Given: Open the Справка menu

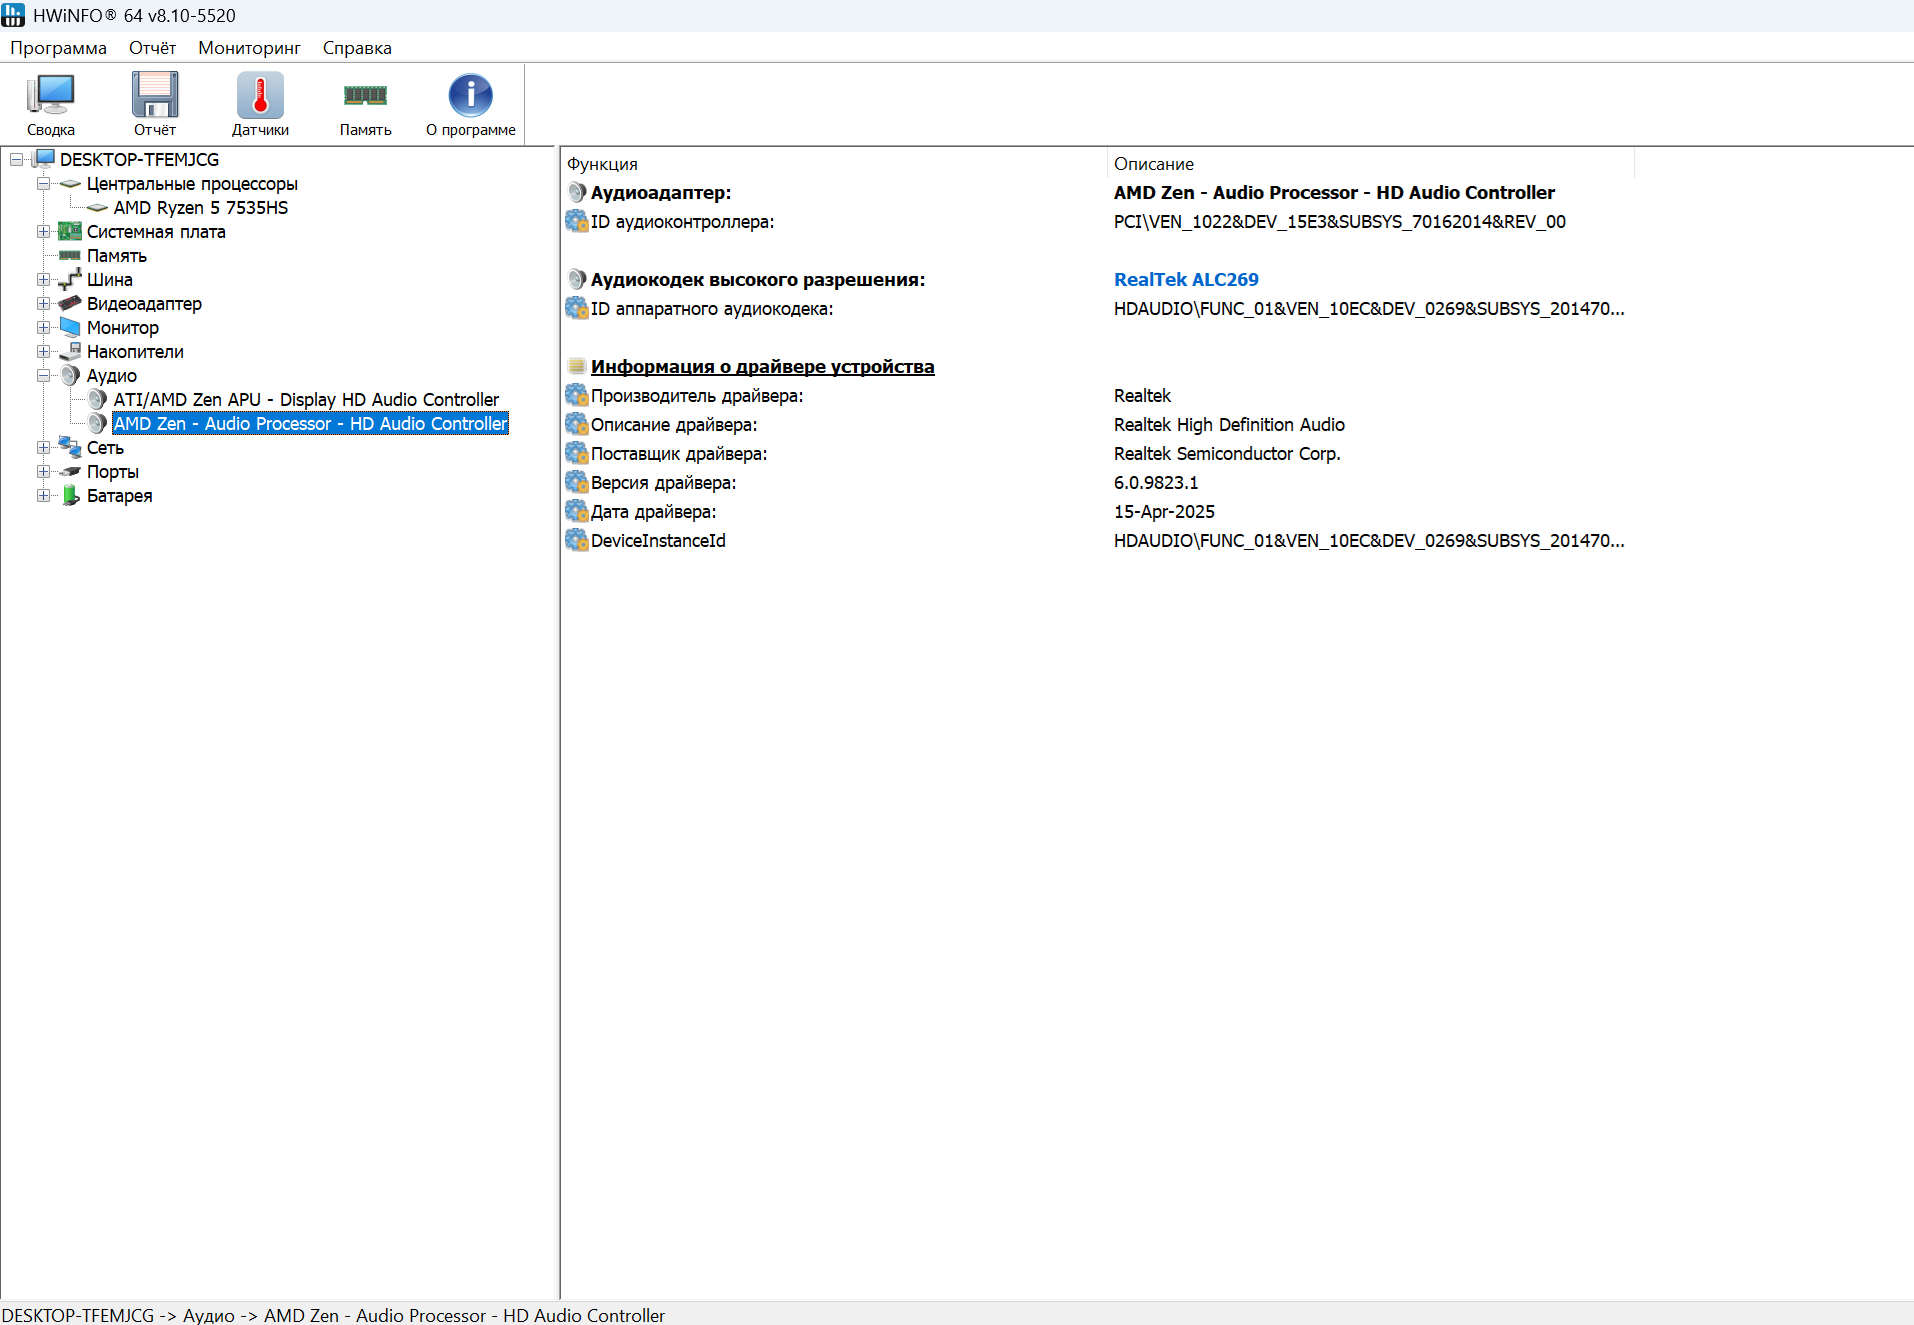Looking at the screenshot, I should [x=357, y=48].
